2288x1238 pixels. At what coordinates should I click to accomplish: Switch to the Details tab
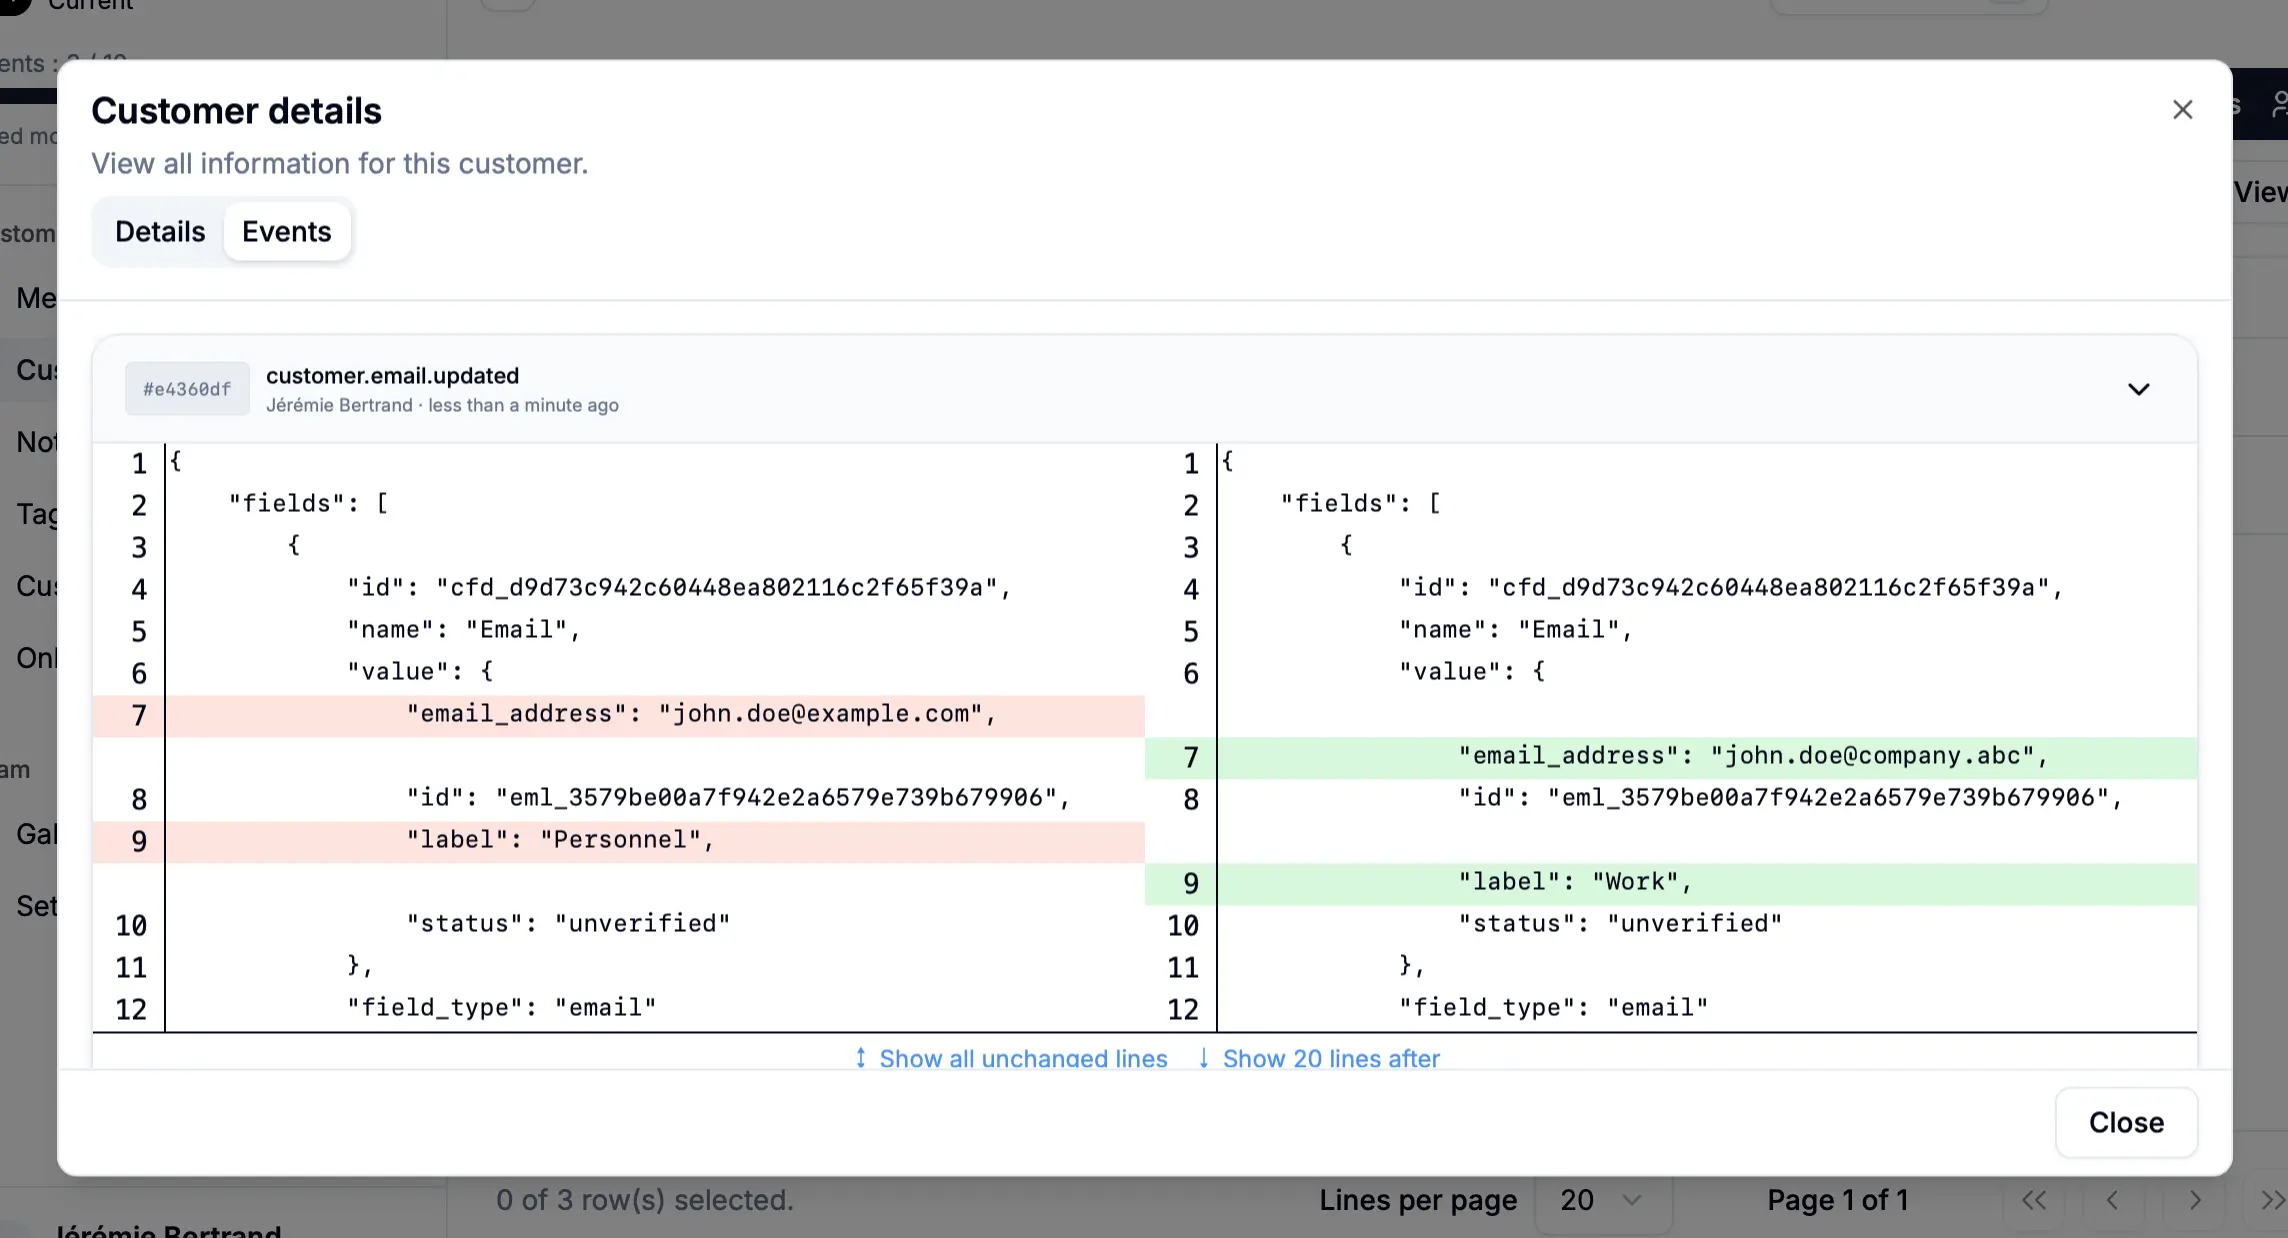pos(160,231)
